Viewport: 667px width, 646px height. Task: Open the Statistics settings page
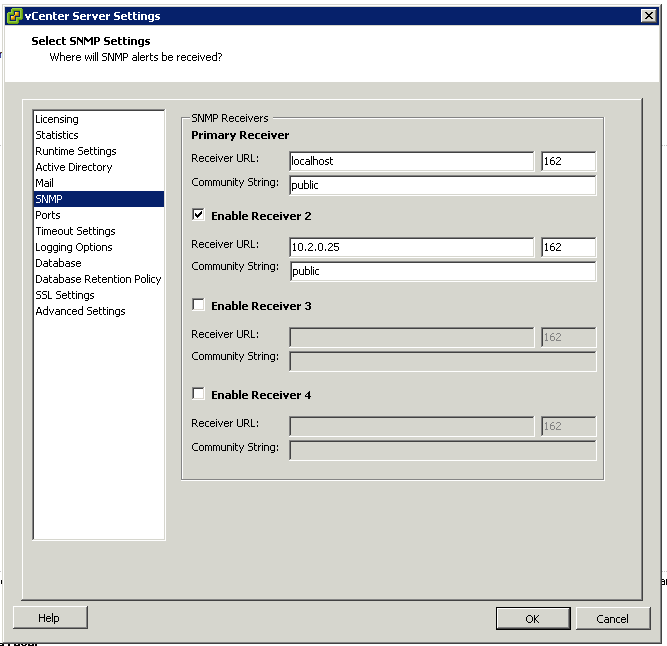[98, 135]
